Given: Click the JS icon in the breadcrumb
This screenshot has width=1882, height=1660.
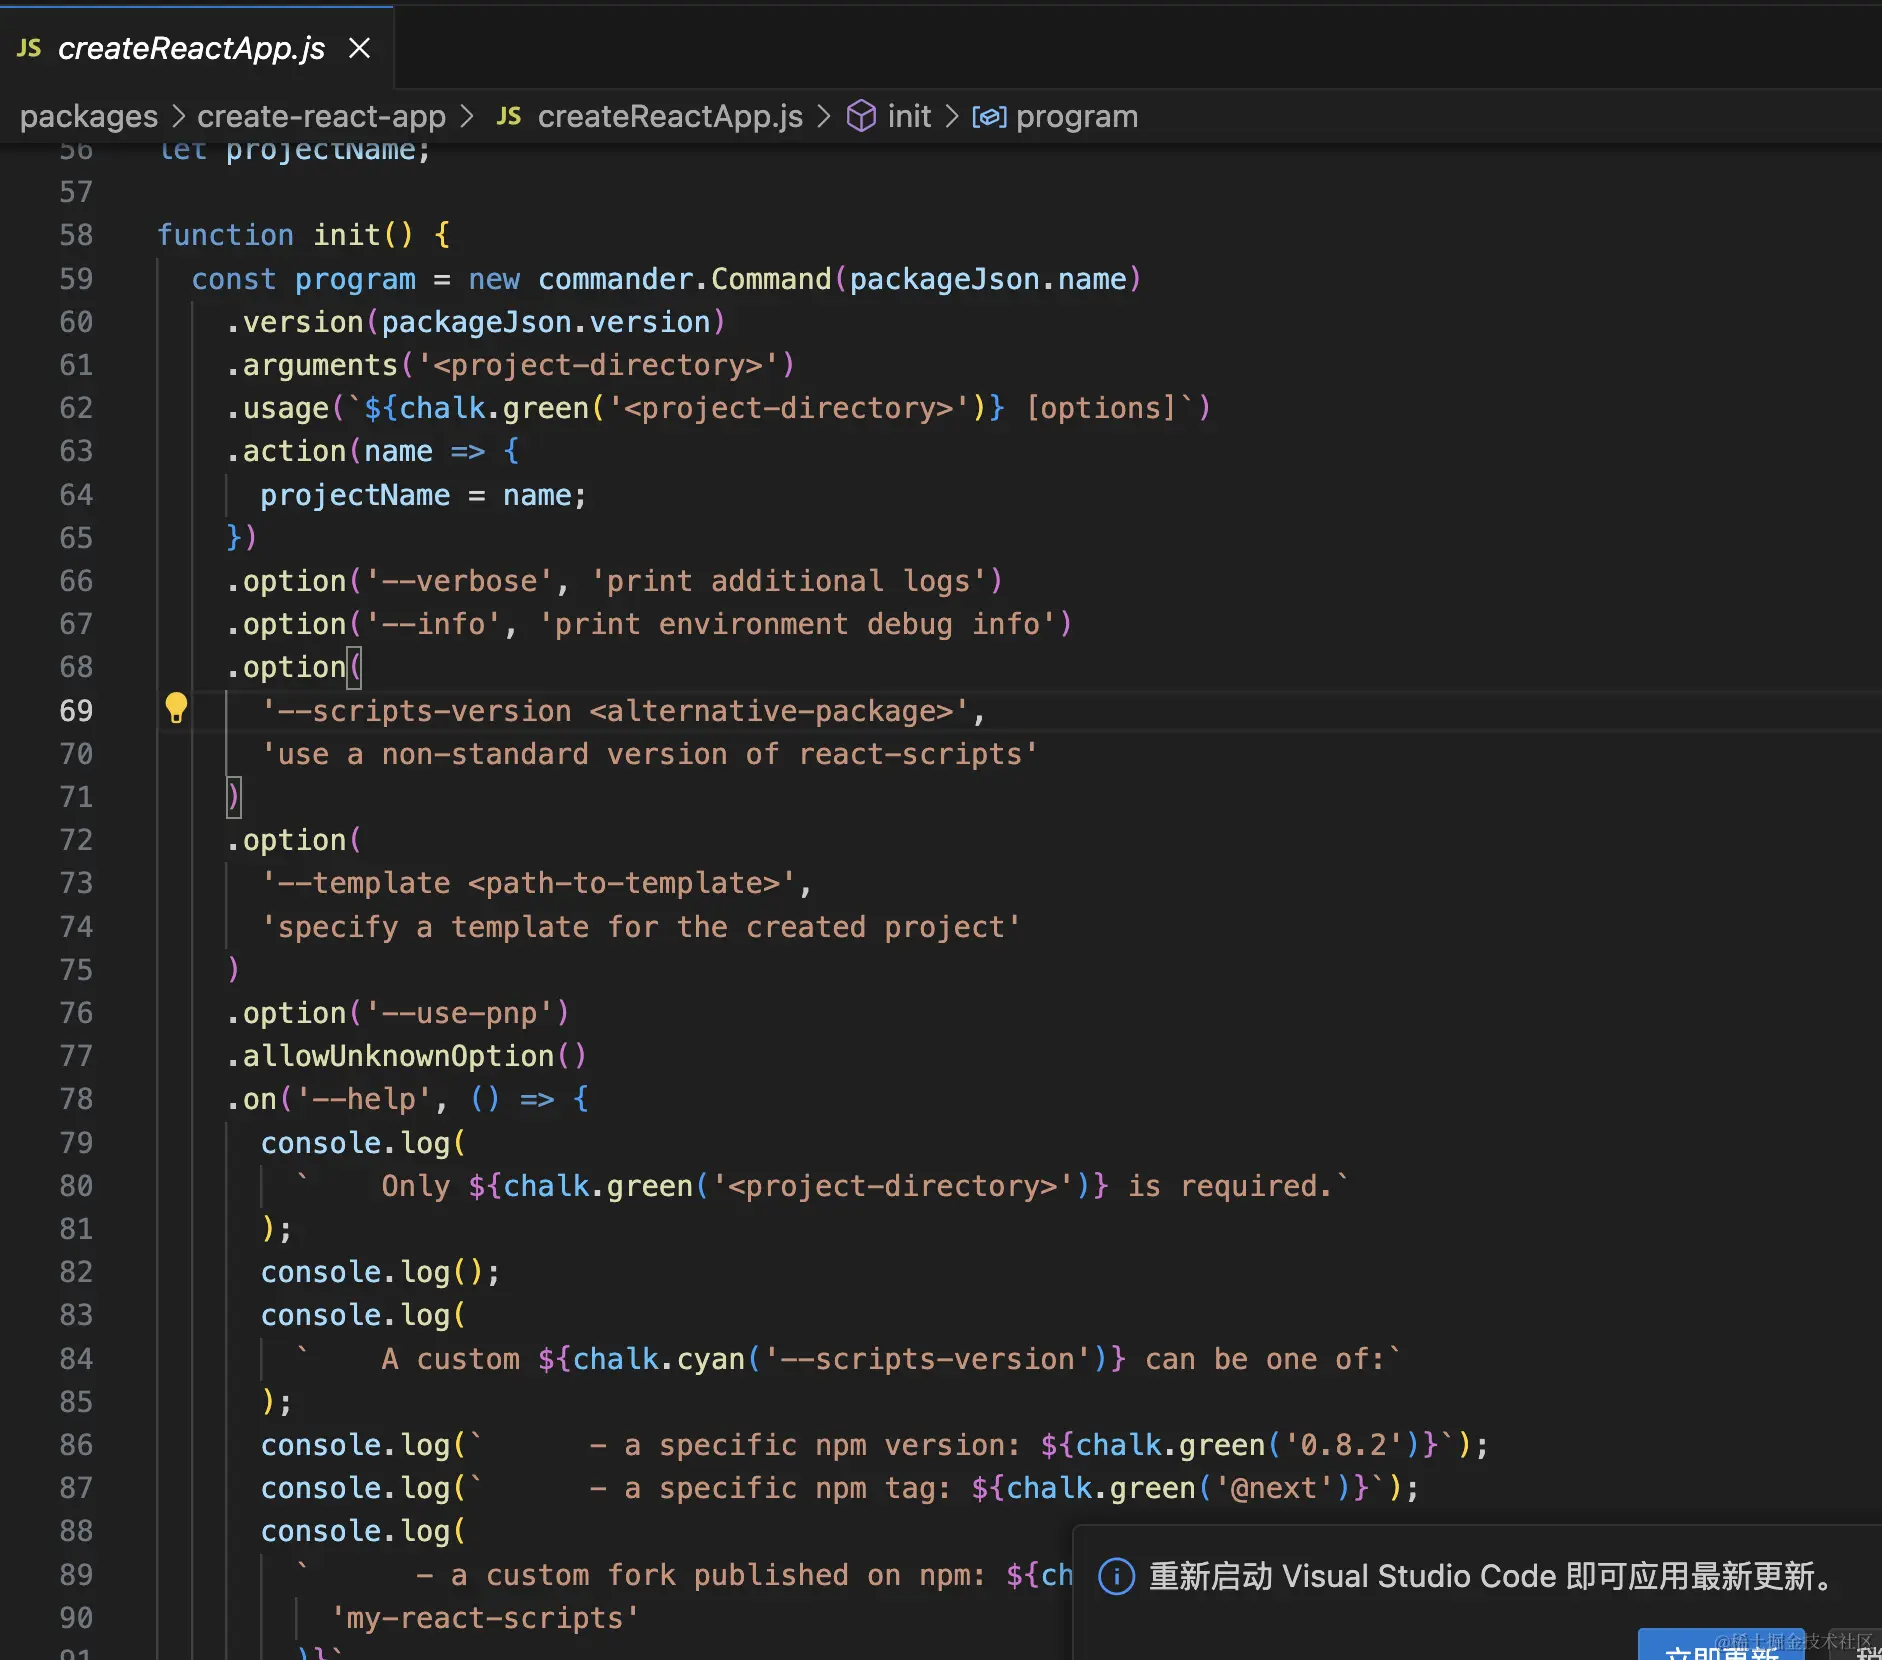Looking at the screenshot, I should (x=509, y=116).
